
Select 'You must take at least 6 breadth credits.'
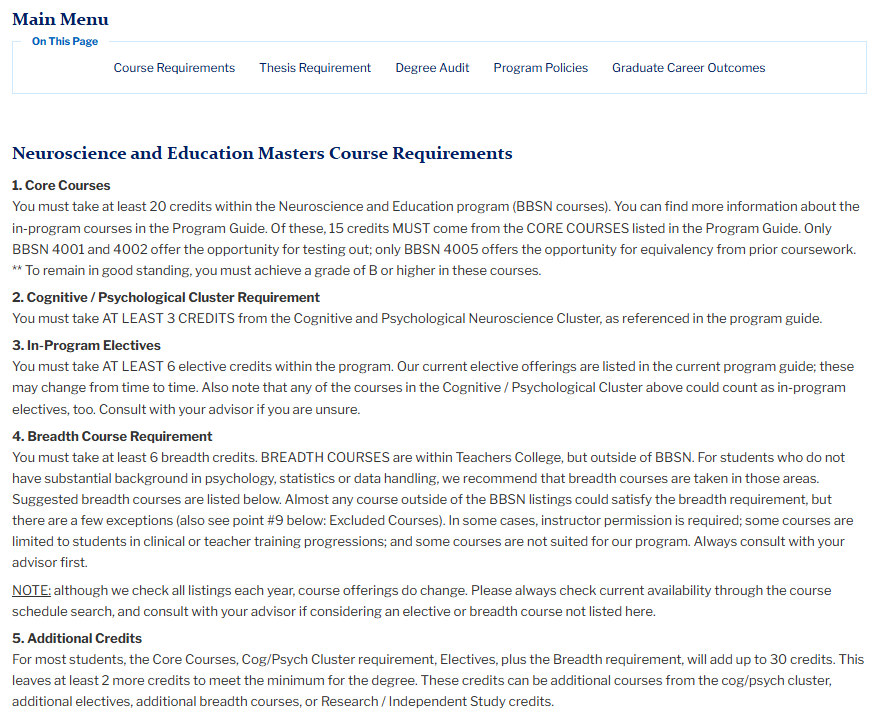tap(135, 458)
